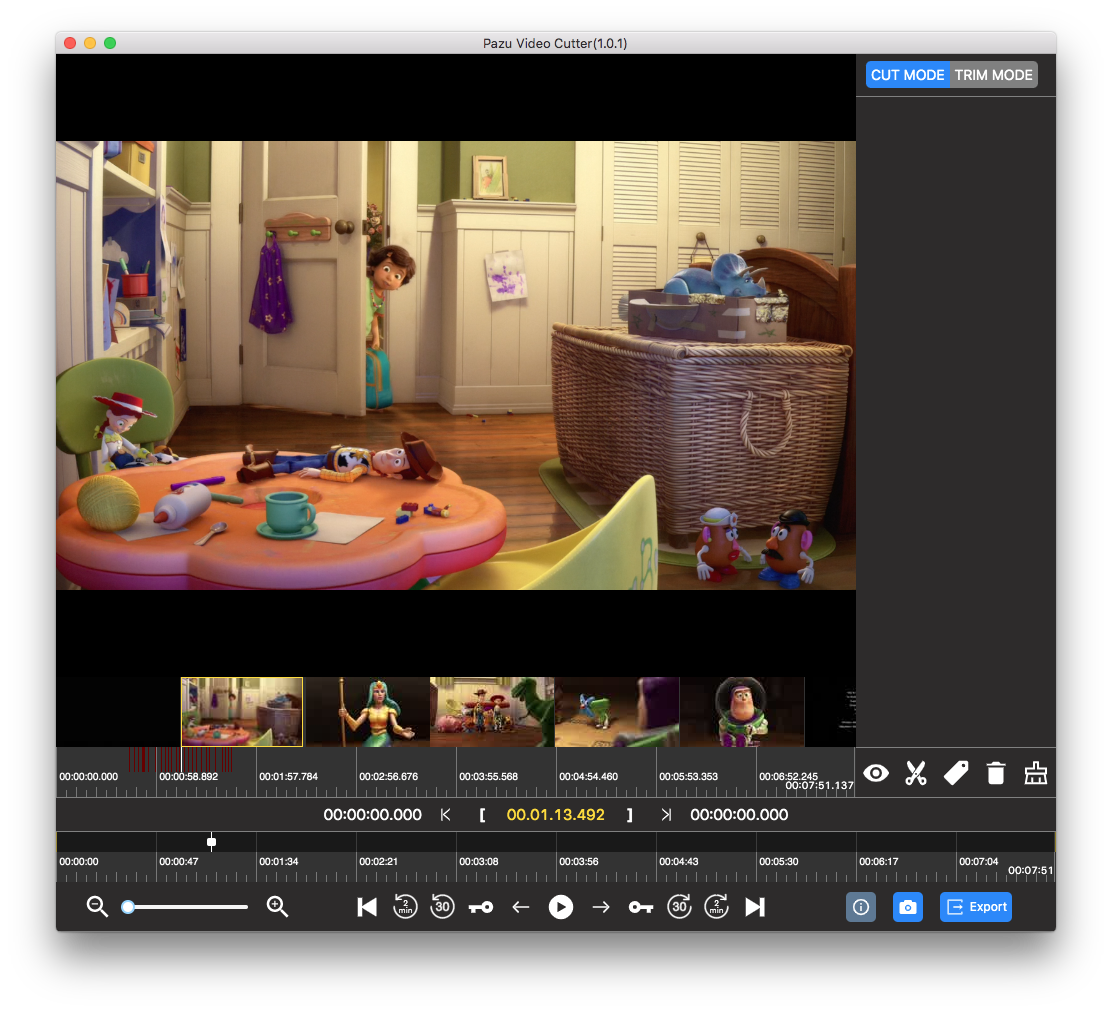Jump forward 30 seconds

[680, 907]
